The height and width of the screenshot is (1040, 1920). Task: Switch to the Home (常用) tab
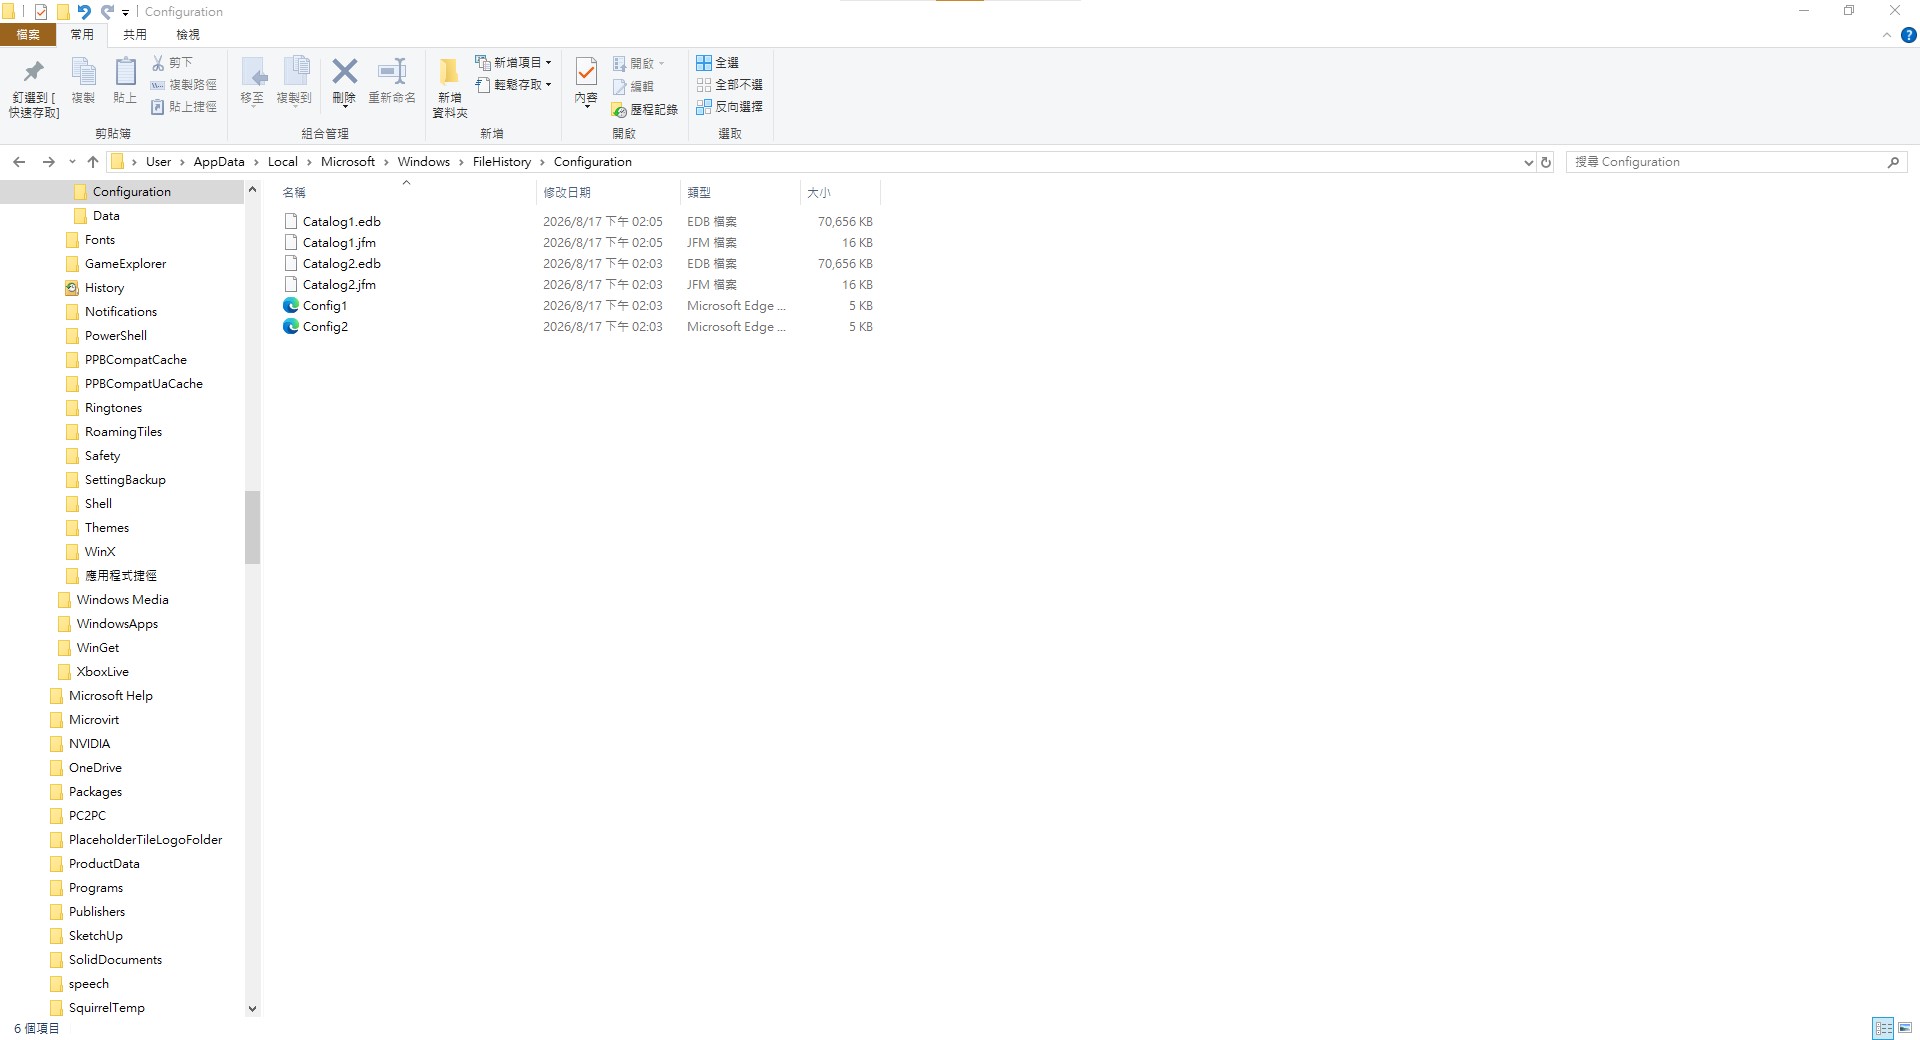click(82, 35)
